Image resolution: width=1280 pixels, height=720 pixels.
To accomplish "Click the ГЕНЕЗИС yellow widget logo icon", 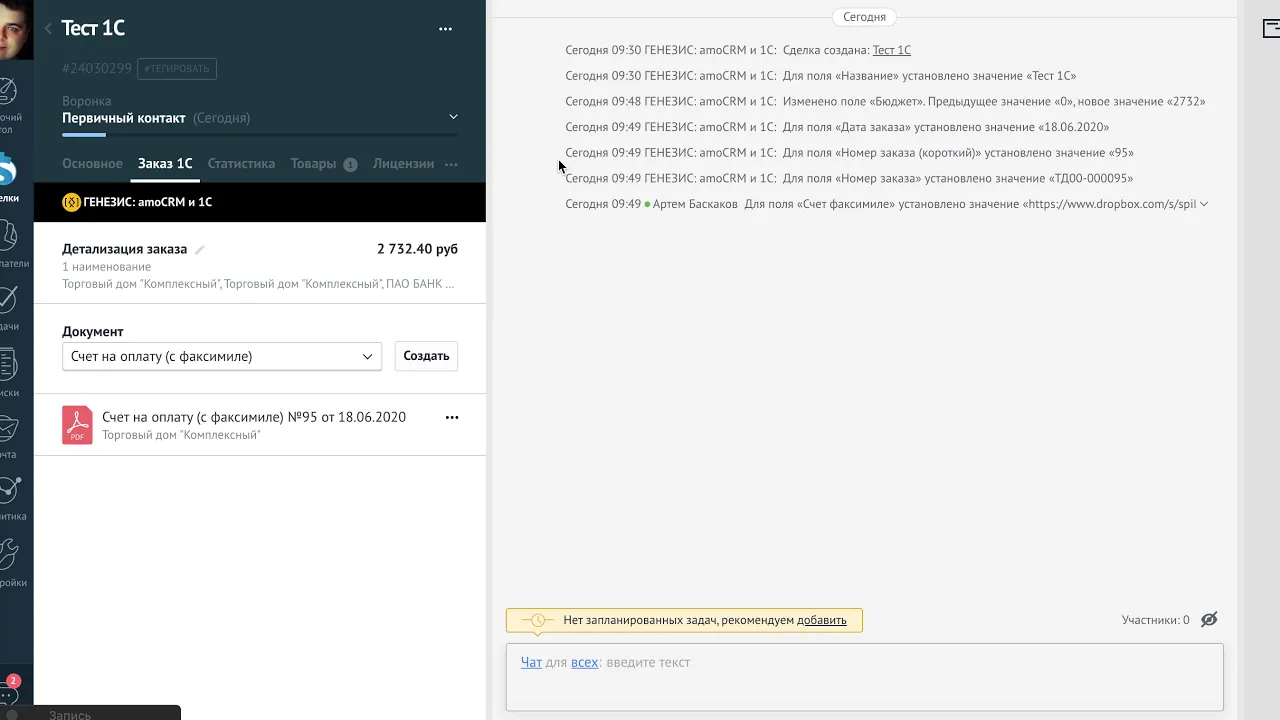I will click(71, 202).
